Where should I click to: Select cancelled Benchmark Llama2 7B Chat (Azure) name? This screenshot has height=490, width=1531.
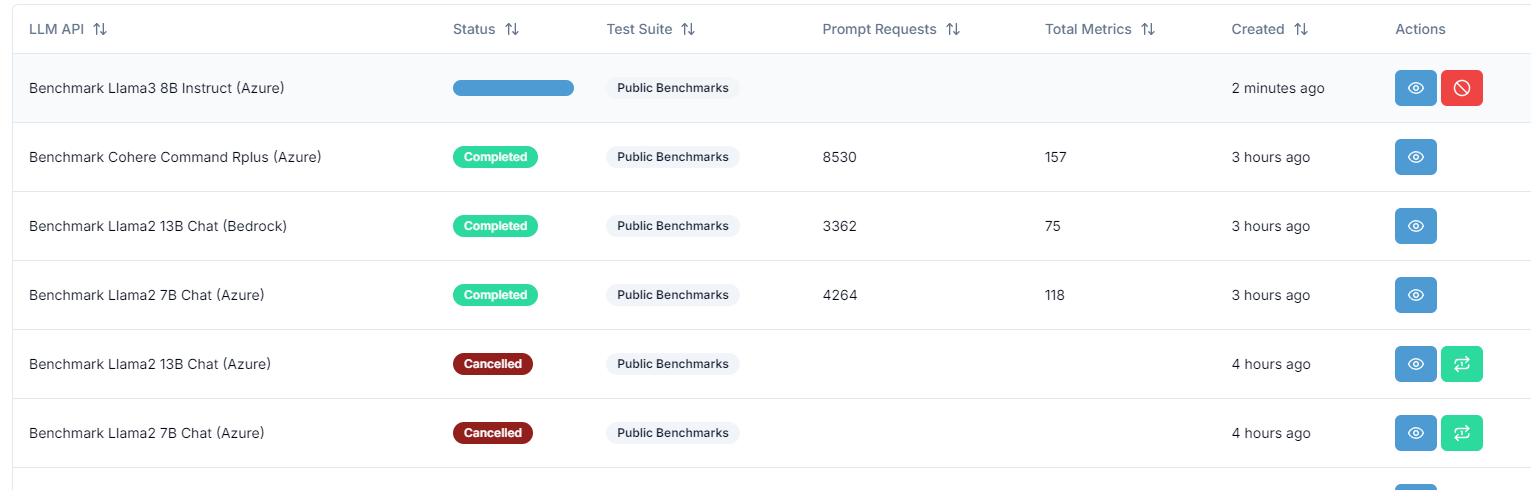[x=147, y=433]
